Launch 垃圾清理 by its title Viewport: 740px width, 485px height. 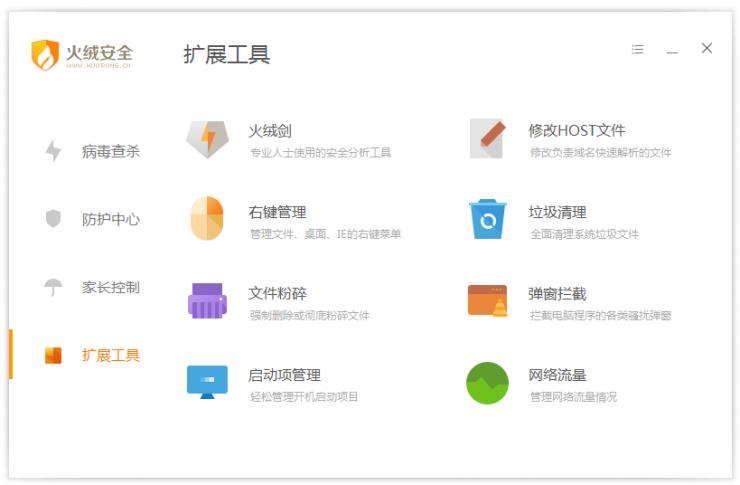(557, 212)
